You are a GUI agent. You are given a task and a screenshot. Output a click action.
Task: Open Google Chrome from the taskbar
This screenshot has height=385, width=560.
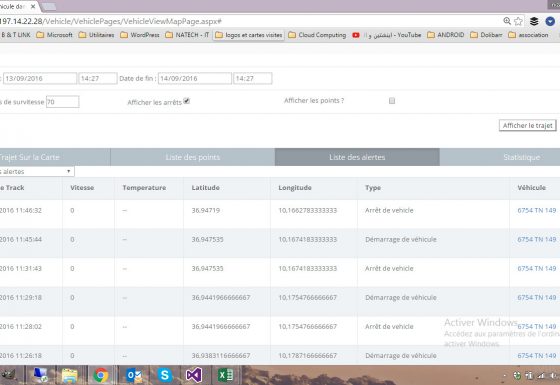[x=101, y=375]
